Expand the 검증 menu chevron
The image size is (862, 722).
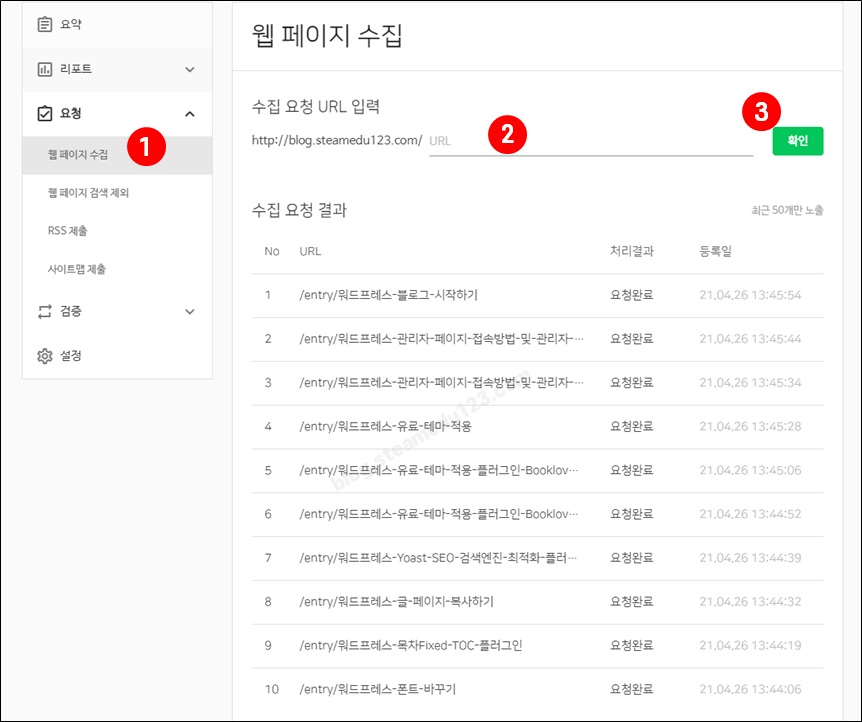tap(190, 312)
